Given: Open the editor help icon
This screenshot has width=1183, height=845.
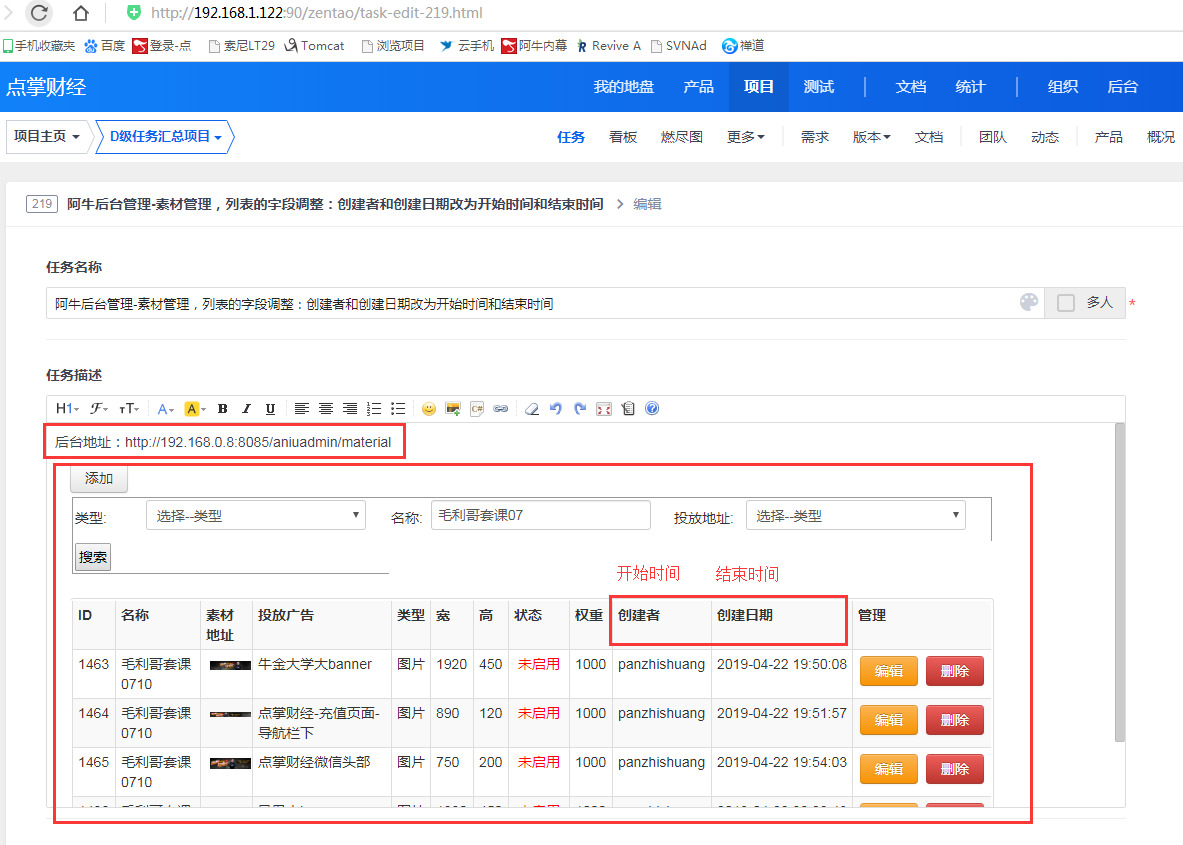Looking at the screenshot, I should point(652,409).
